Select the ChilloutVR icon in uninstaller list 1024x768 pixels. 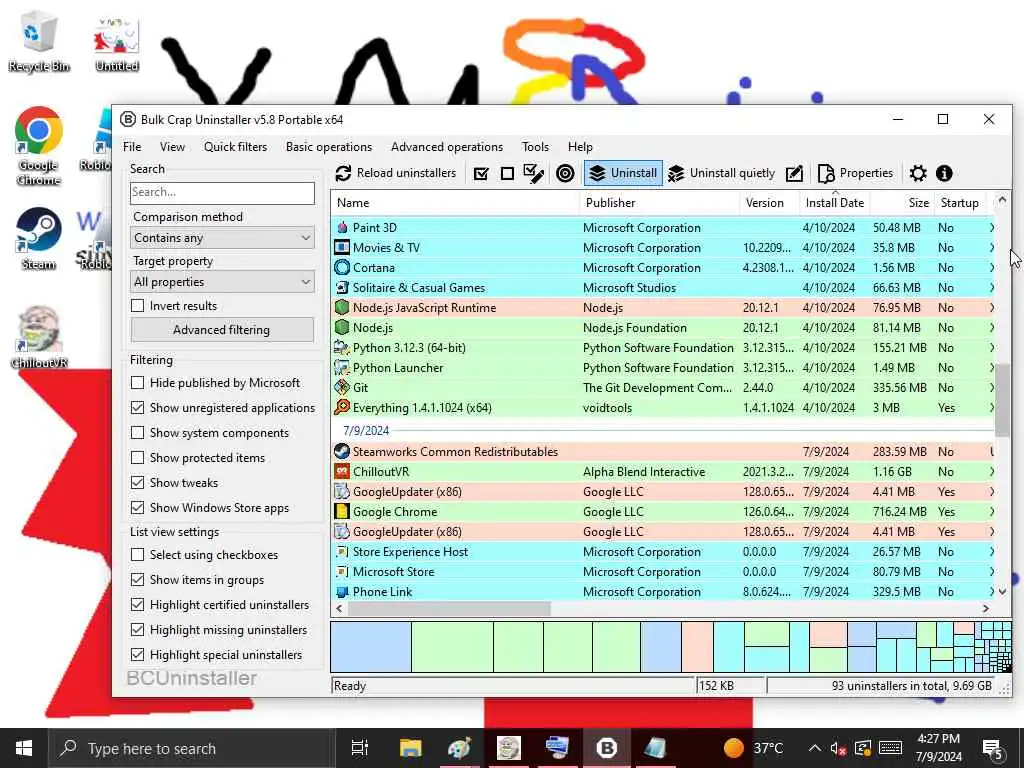click(x=342, y=472)
